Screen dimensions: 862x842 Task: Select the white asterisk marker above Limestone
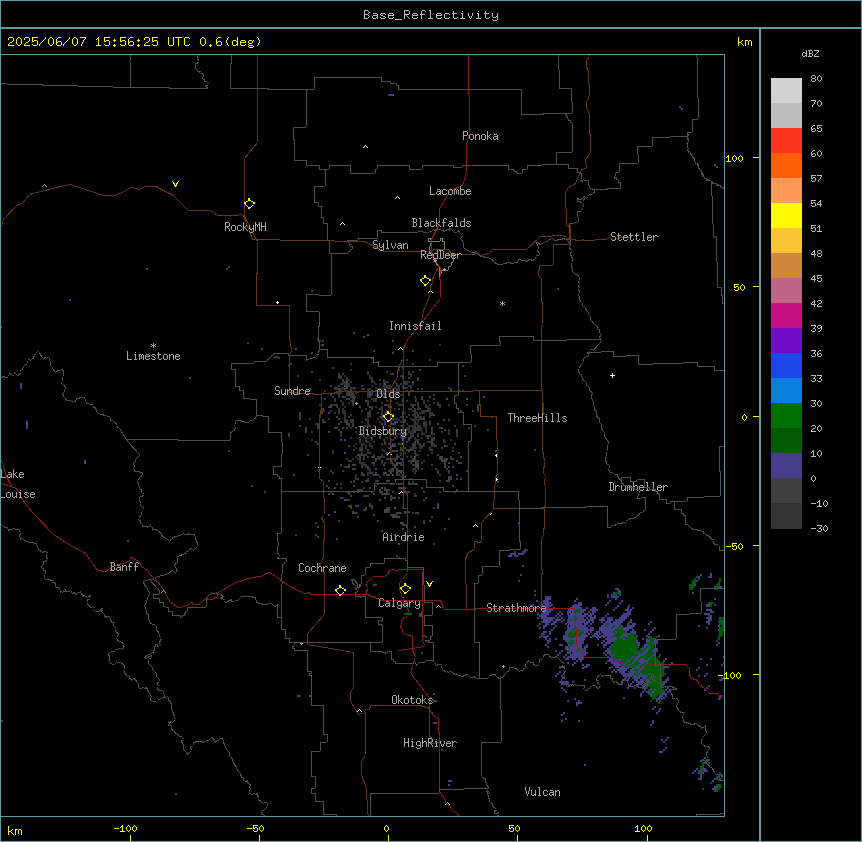(x=153, y=346)
